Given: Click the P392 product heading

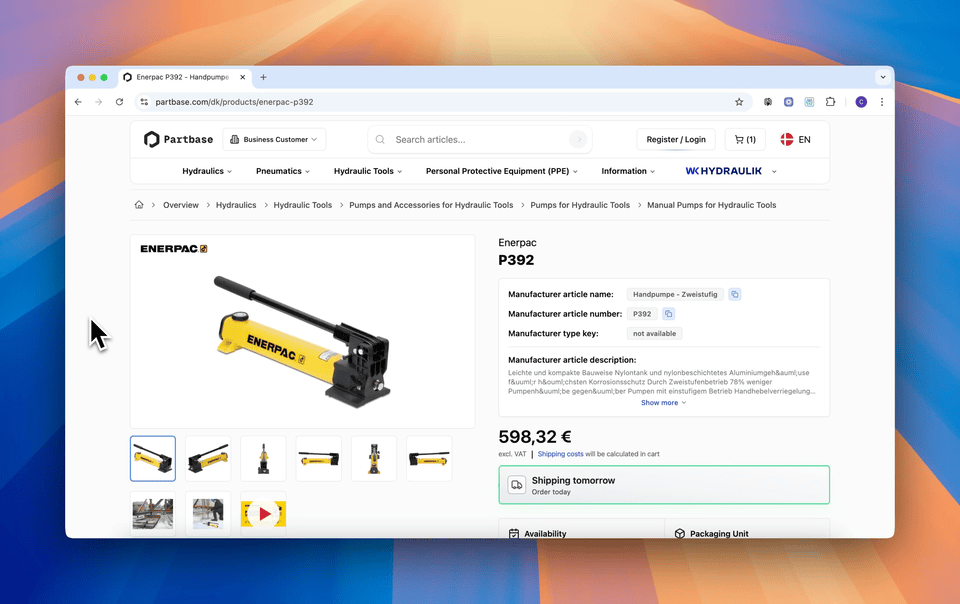Looking at the screenshot, I should [x=516, y=260].
